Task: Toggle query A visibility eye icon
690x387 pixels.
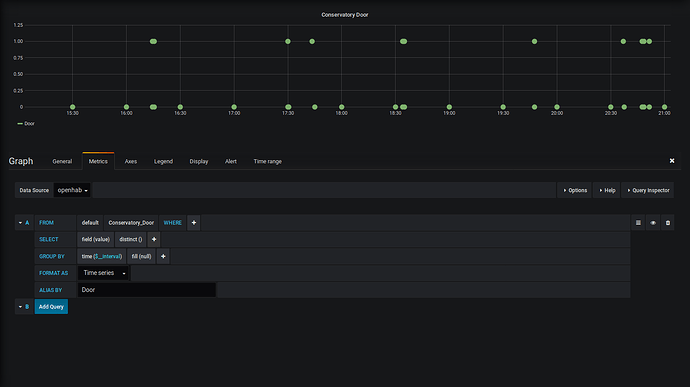Action: (653, 223)
